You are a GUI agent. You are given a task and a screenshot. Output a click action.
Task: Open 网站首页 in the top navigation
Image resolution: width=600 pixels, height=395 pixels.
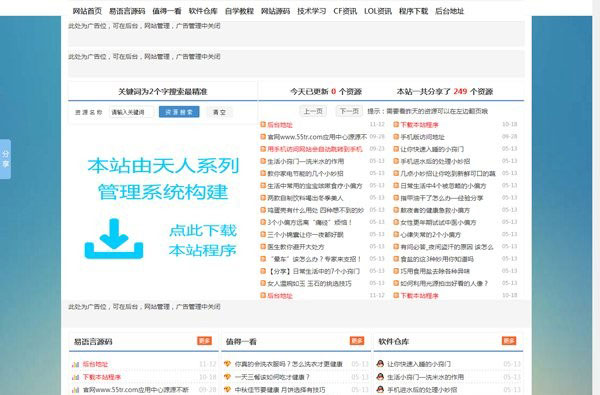tap(87, 11)
